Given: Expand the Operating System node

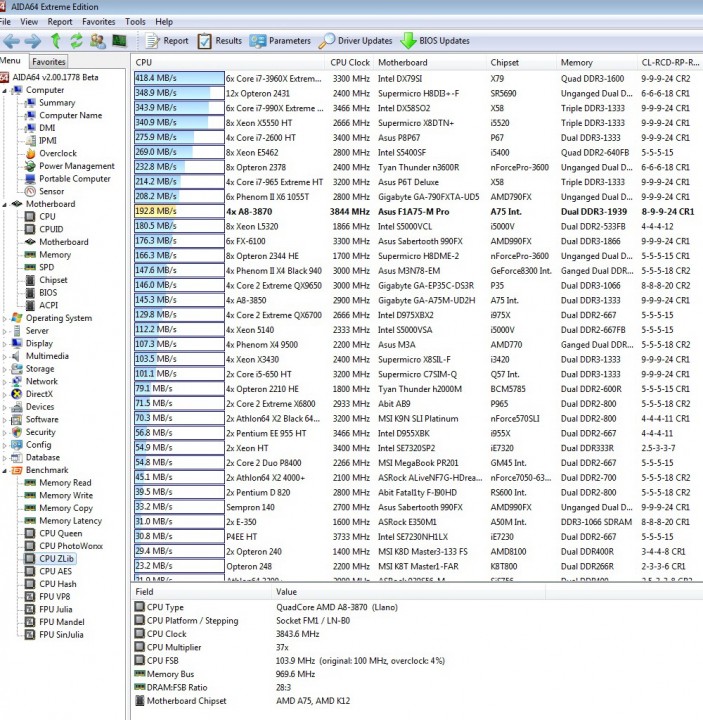Looking at the screenshot, I should [5, 318].
